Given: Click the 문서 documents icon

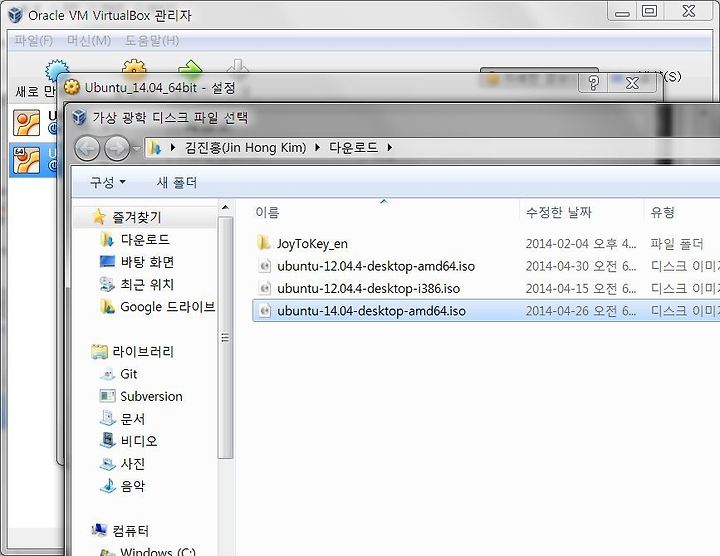Looking at the screenshot, I should click(107, 418).
